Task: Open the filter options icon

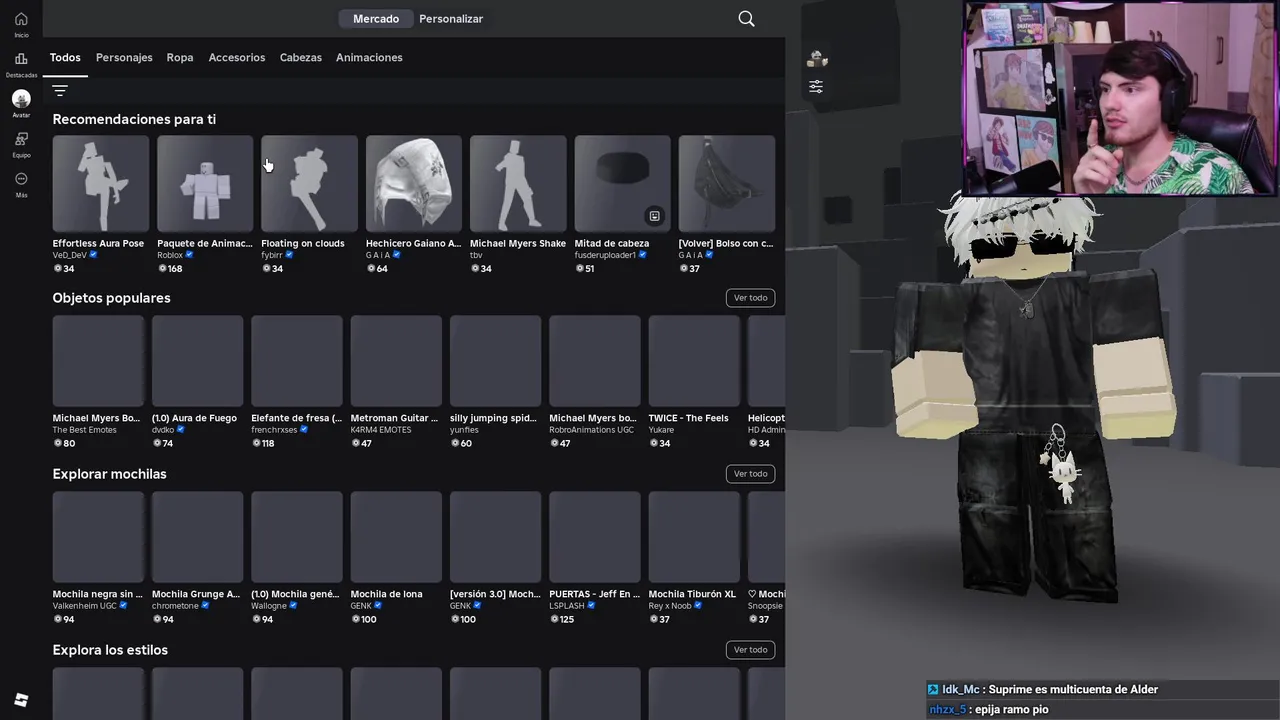Action: coord(60,91)
